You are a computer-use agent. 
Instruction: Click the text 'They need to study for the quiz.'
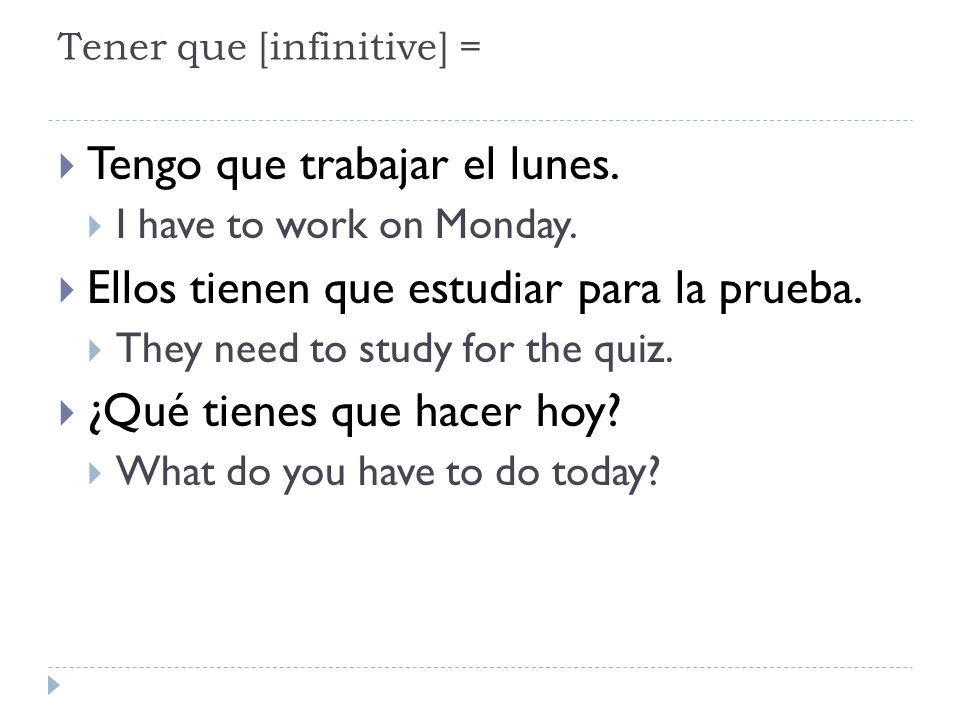pos(395,350)
